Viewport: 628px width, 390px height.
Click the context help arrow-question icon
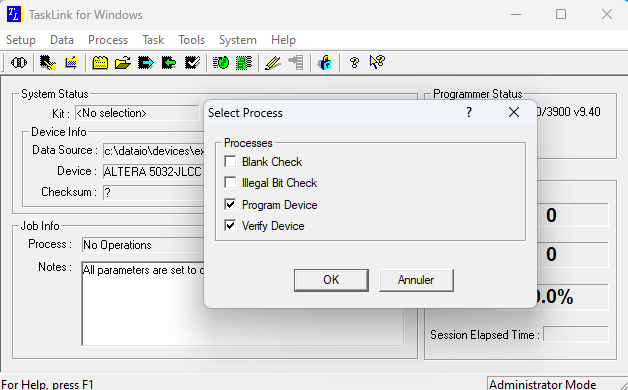point(377,62)
